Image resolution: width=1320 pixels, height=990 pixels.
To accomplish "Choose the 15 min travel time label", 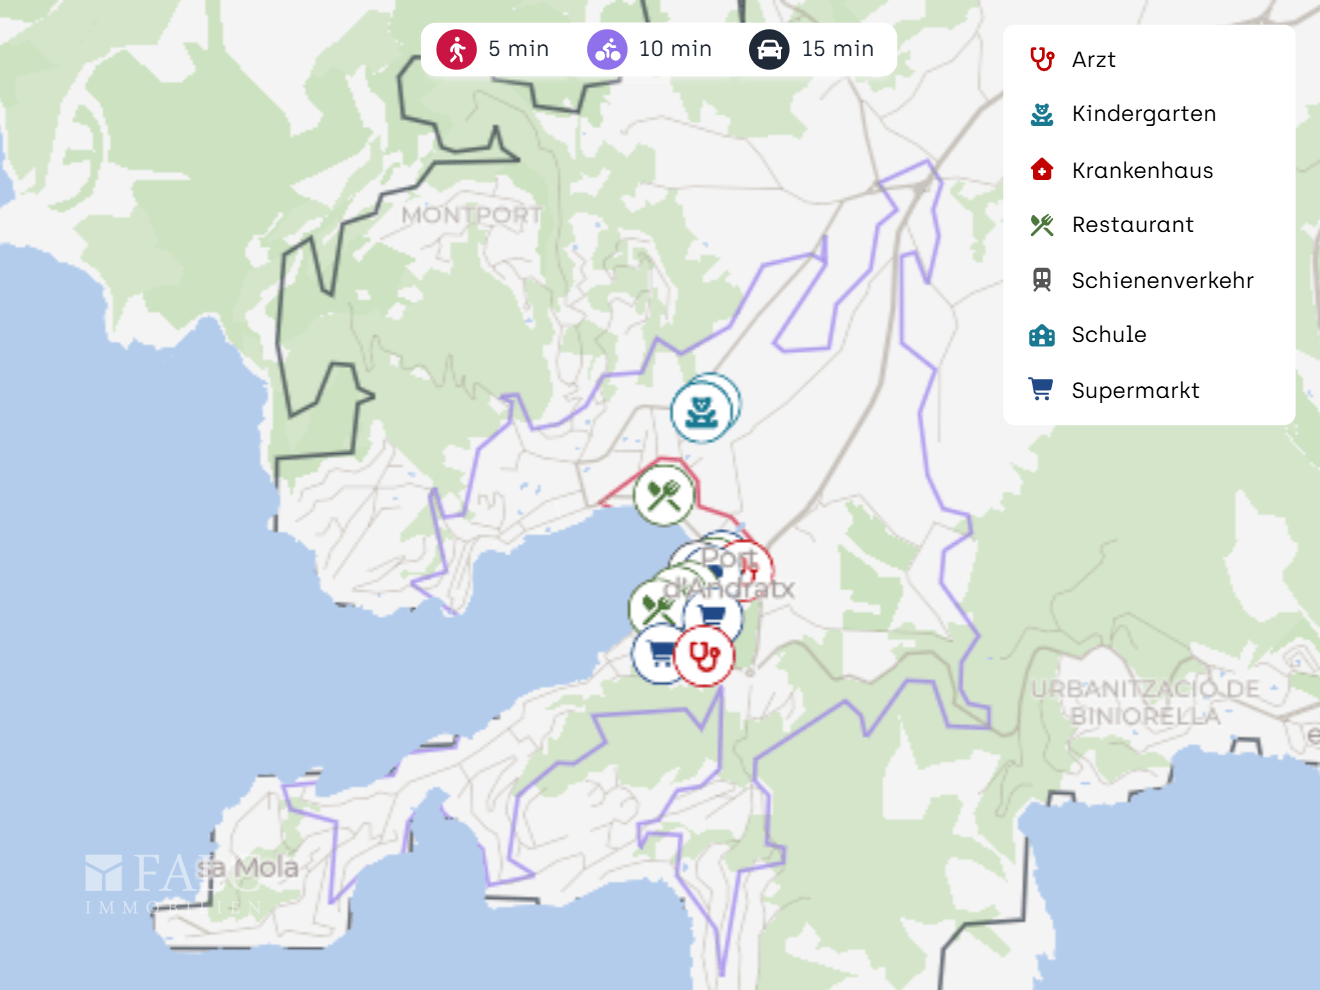I will click(x=838, y=49).
